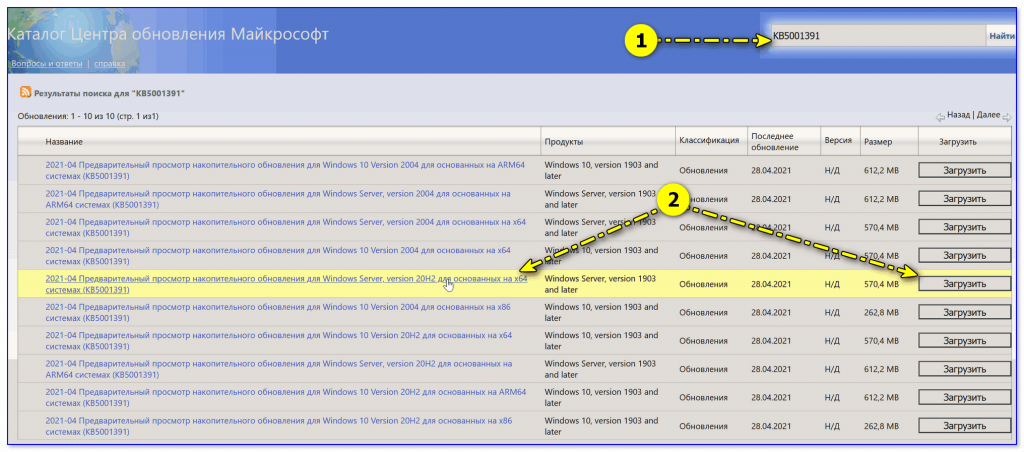Viewport: 1024px width, 452px height.
Task: Open Windows 10 Version 20H2 x64 update link
Action: pos(278,335)
